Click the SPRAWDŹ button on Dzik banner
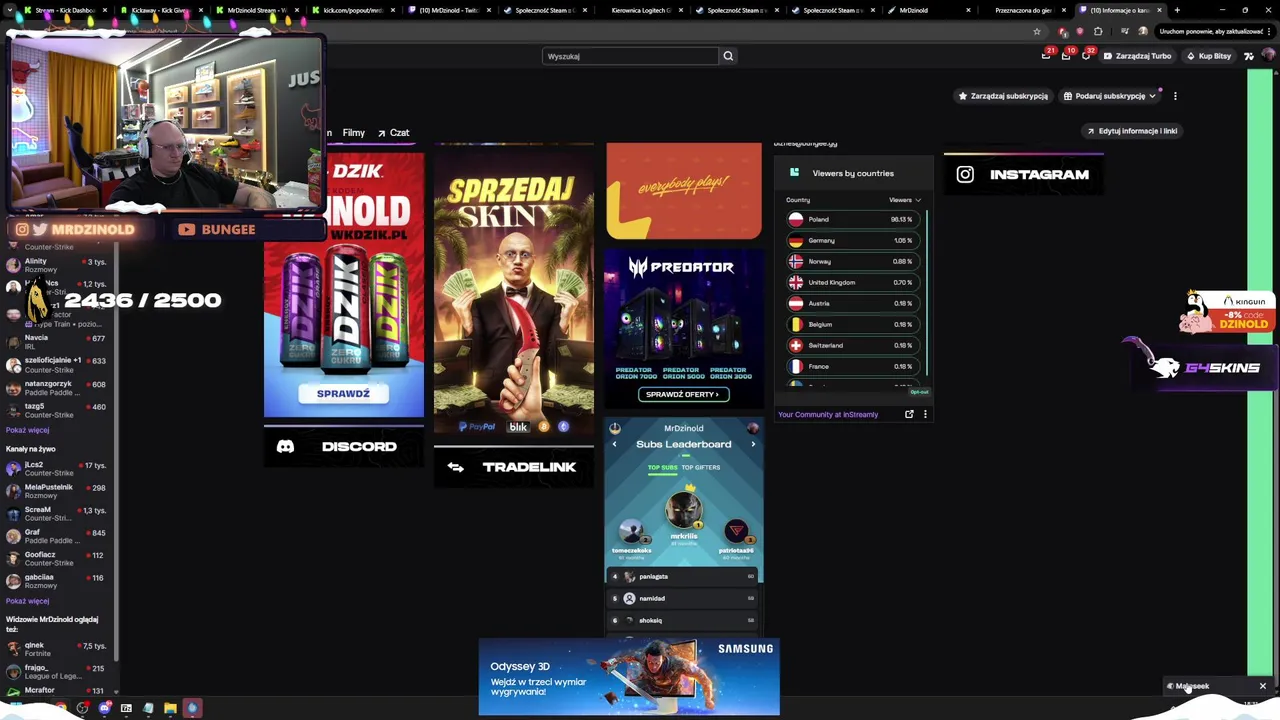This screenshot has height=720, width=1280. tap(343, 393)
